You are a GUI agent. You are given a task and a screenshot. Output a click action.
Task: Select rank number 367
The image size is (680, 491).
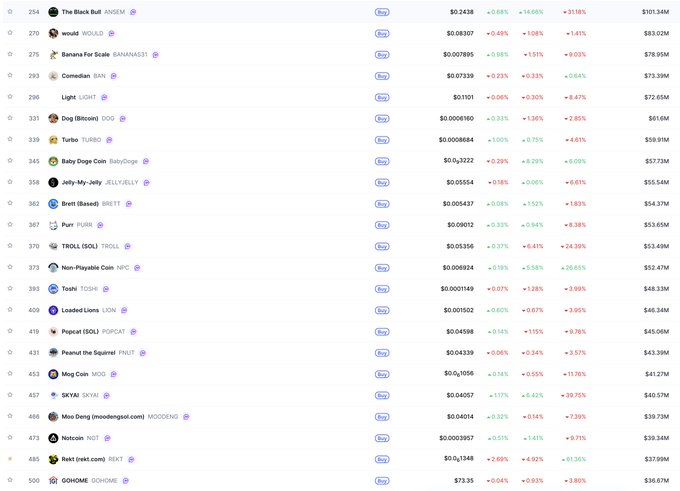[34, 225]
